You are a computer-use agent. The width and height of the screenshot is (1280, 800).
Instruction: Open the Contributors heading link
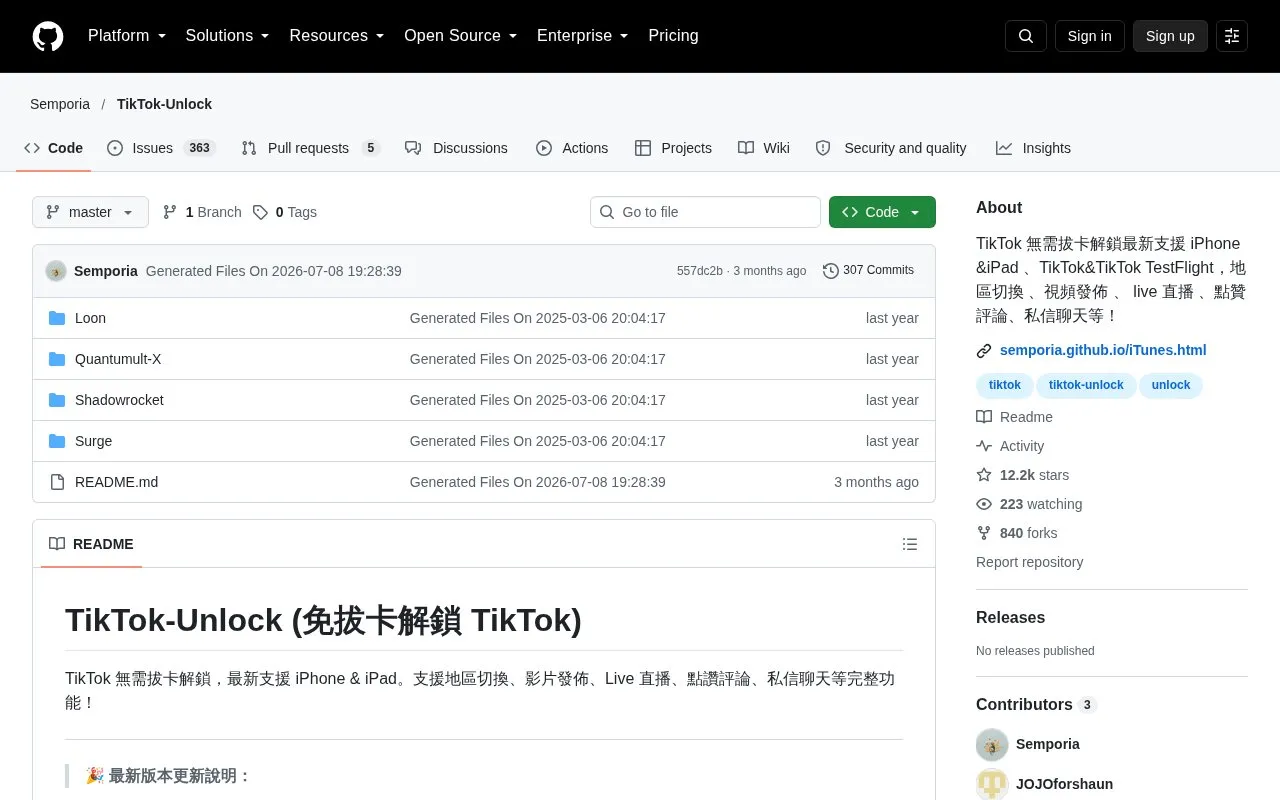(1036, 705)
